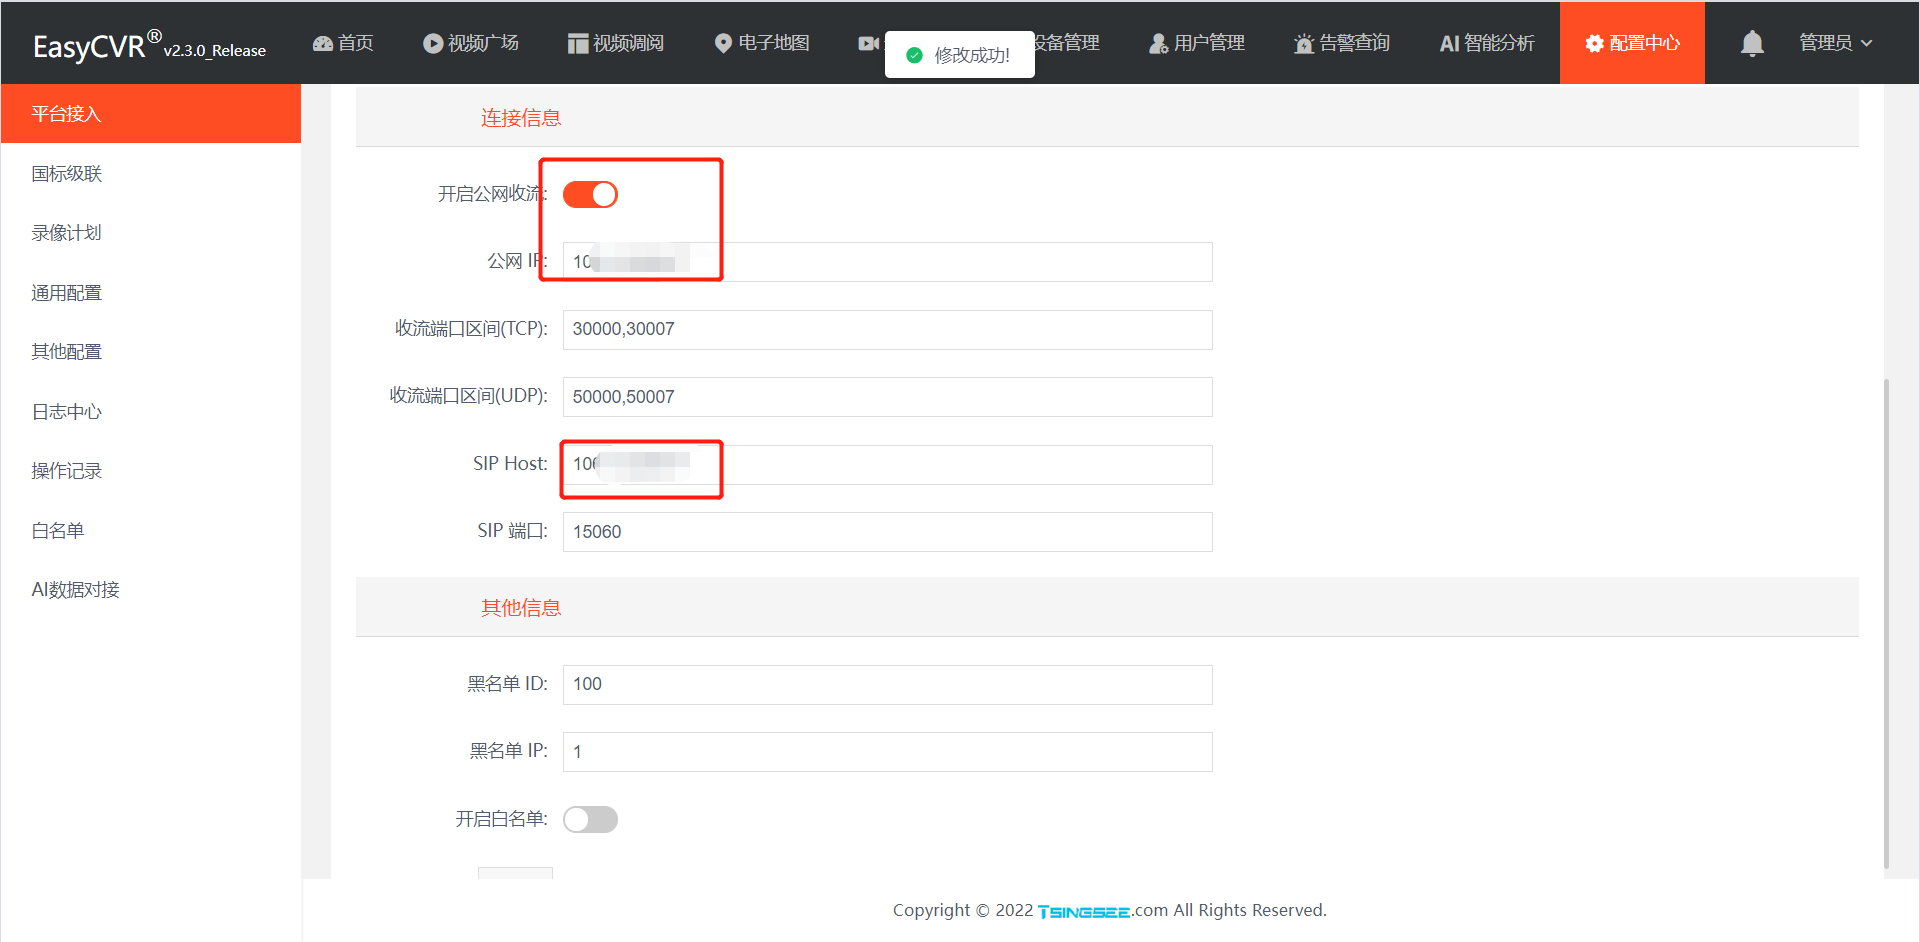Click the TCP port range input field
Screen dimensions: 1920x942
[x=888, y=330]
